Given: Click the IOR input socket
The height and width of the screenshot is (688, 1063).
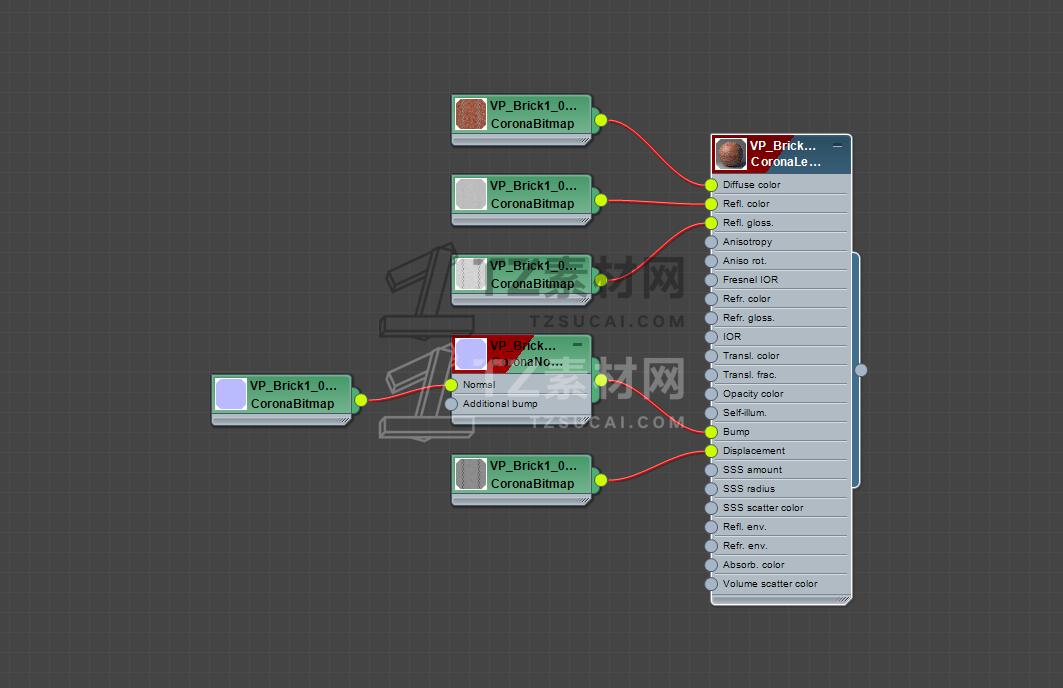Looking at the screenshot, I should click(711, 337).
